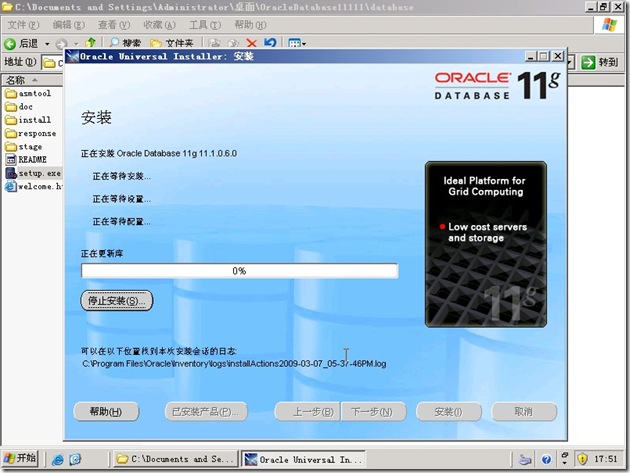Click the 上一步(B) button
Viewport: 630px width, 473px height.
[x=307, y=412]
